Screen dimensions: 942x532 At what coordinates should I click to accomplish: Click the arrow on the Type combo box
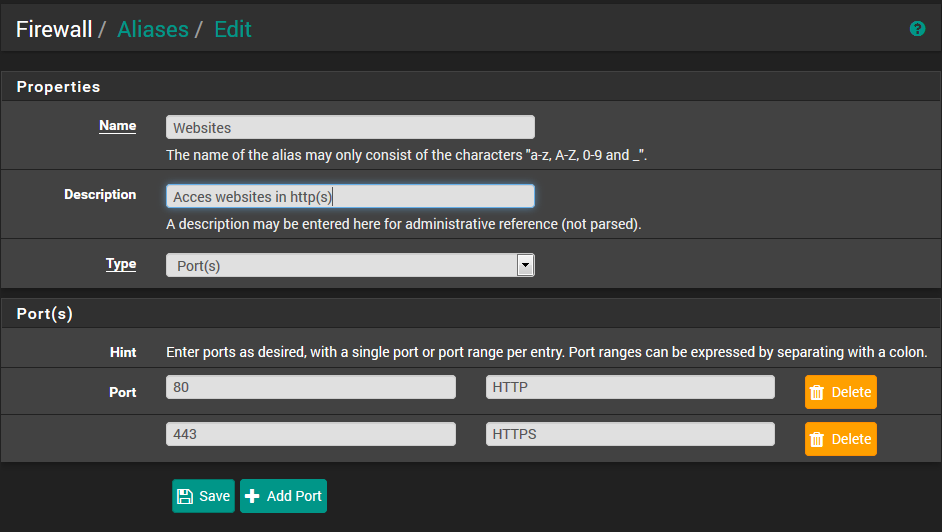(x=525, y=265)
